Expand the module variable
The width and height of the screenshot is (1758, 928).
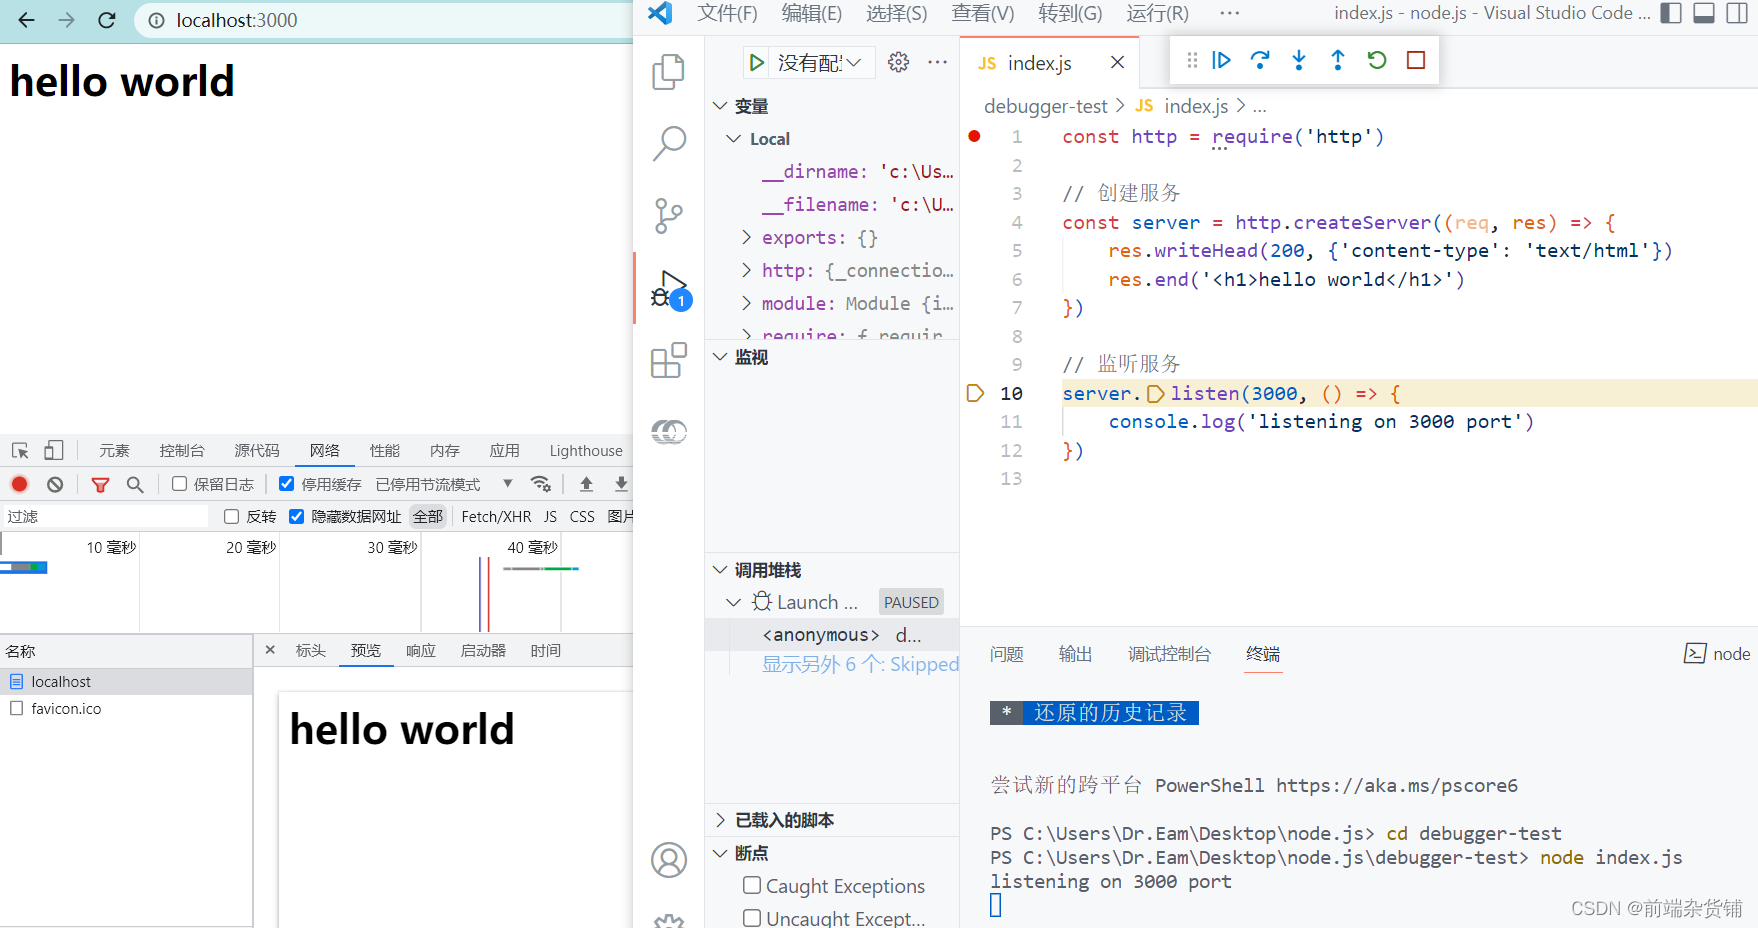(x=746, y=303)
